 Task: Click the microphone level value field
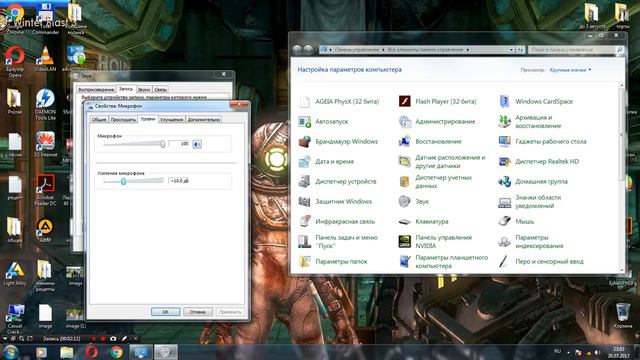pyautogui.click(x=180, y=144)
